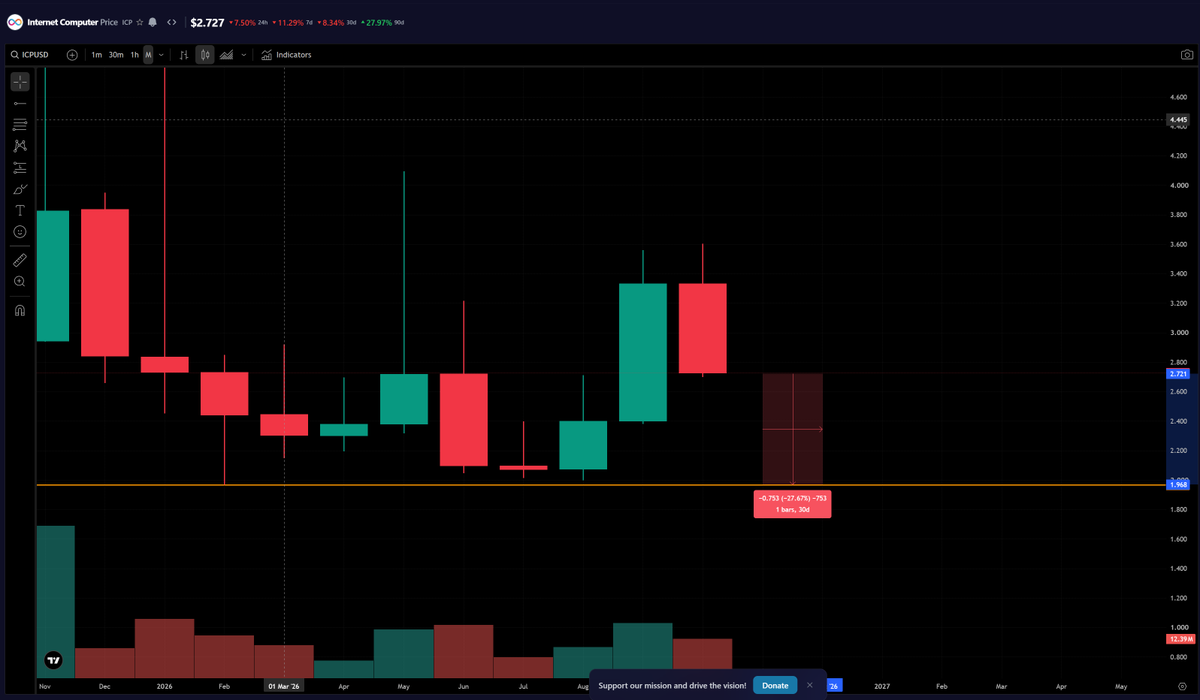Click the shaded price range measurement box

(x=793, y=429)
